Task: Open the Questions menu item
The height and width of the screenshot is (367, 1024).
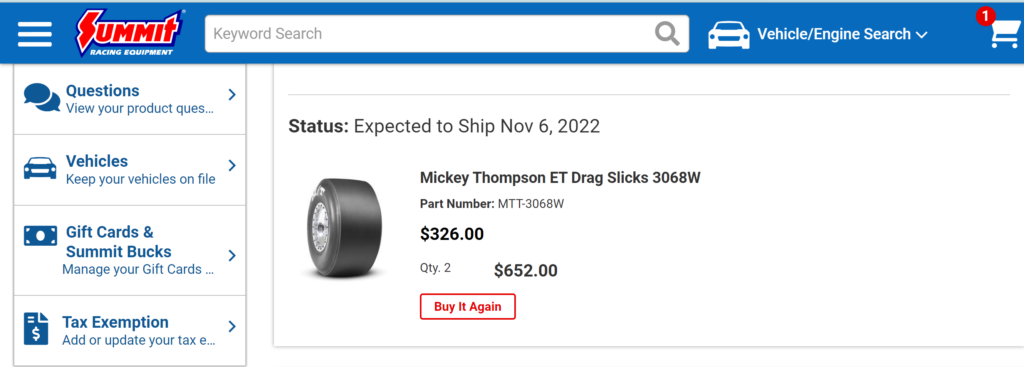Action: (129, 99)
